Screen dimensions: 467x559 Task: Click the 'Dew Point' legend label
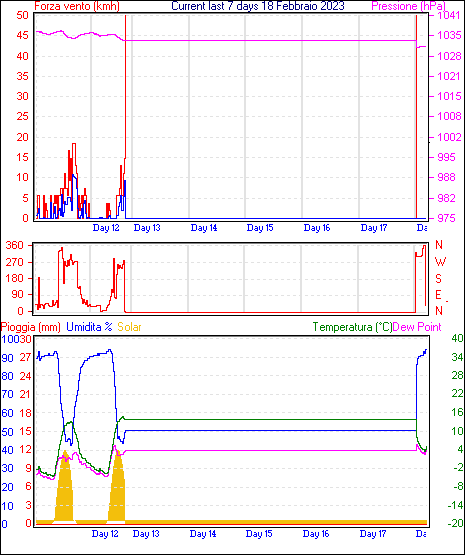(417, 327)
